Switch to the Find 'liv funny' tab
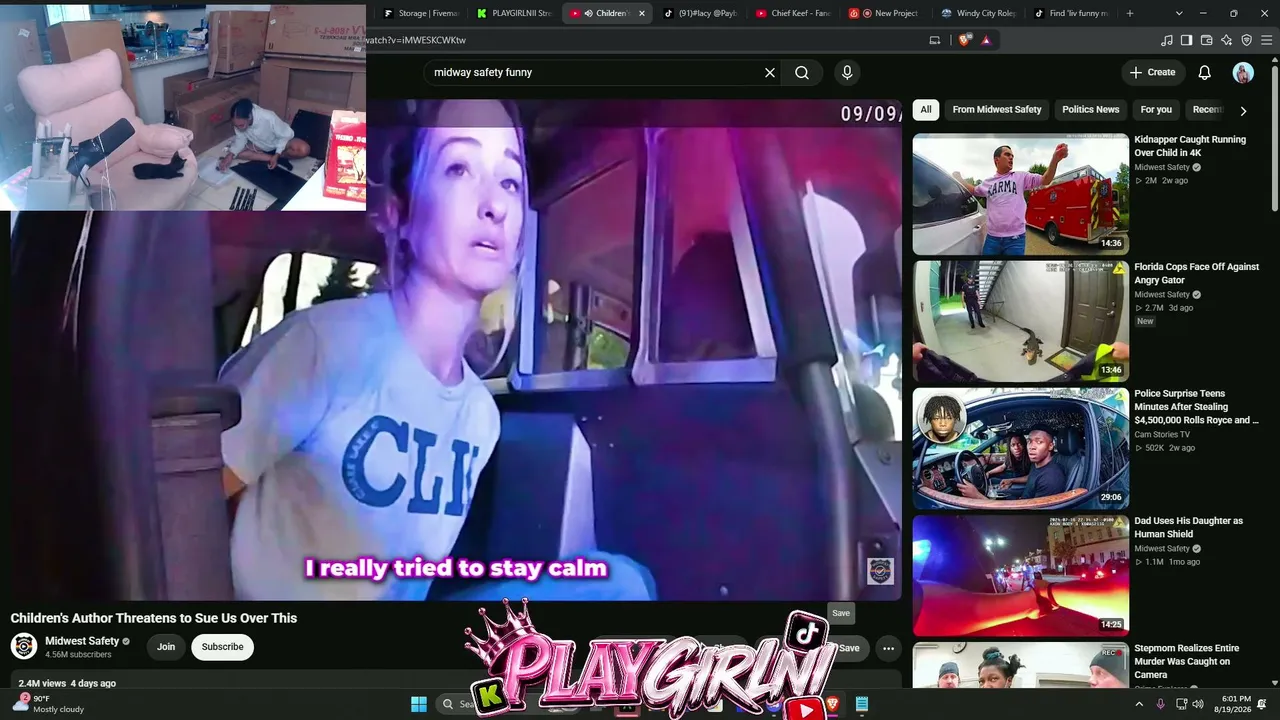 (x=1073, y=13)
